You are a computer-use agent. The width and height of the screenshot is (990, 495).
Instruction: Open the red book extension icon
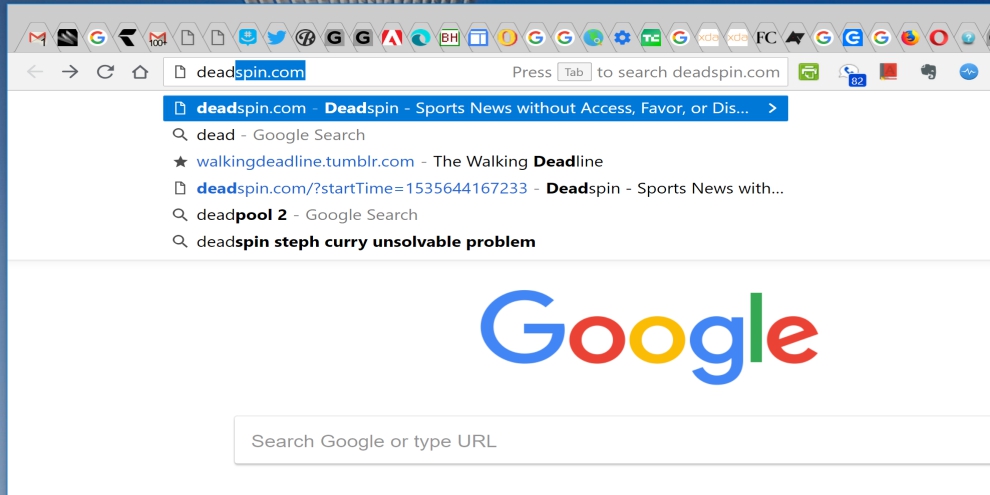888,72
